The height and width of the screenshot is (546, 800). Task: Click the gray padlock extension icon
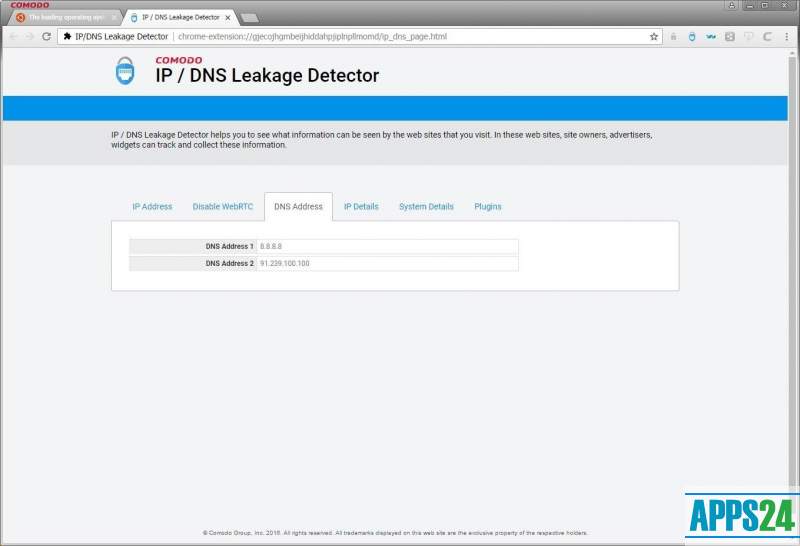673,37
